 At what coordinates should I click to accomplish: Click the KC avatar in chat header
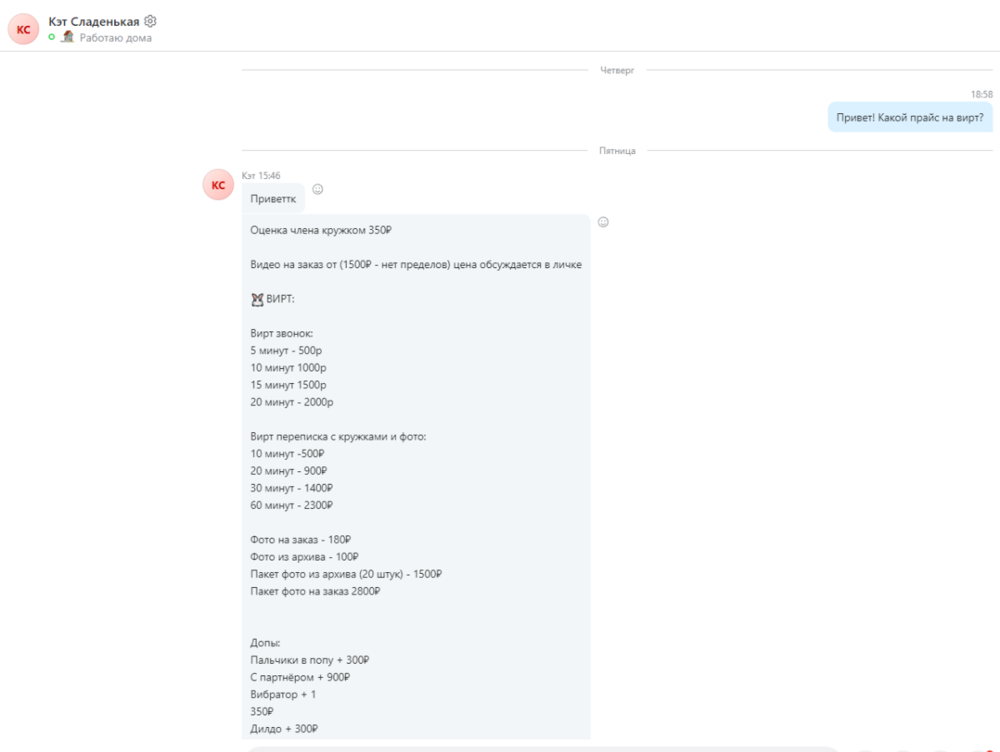click(23, 29)
